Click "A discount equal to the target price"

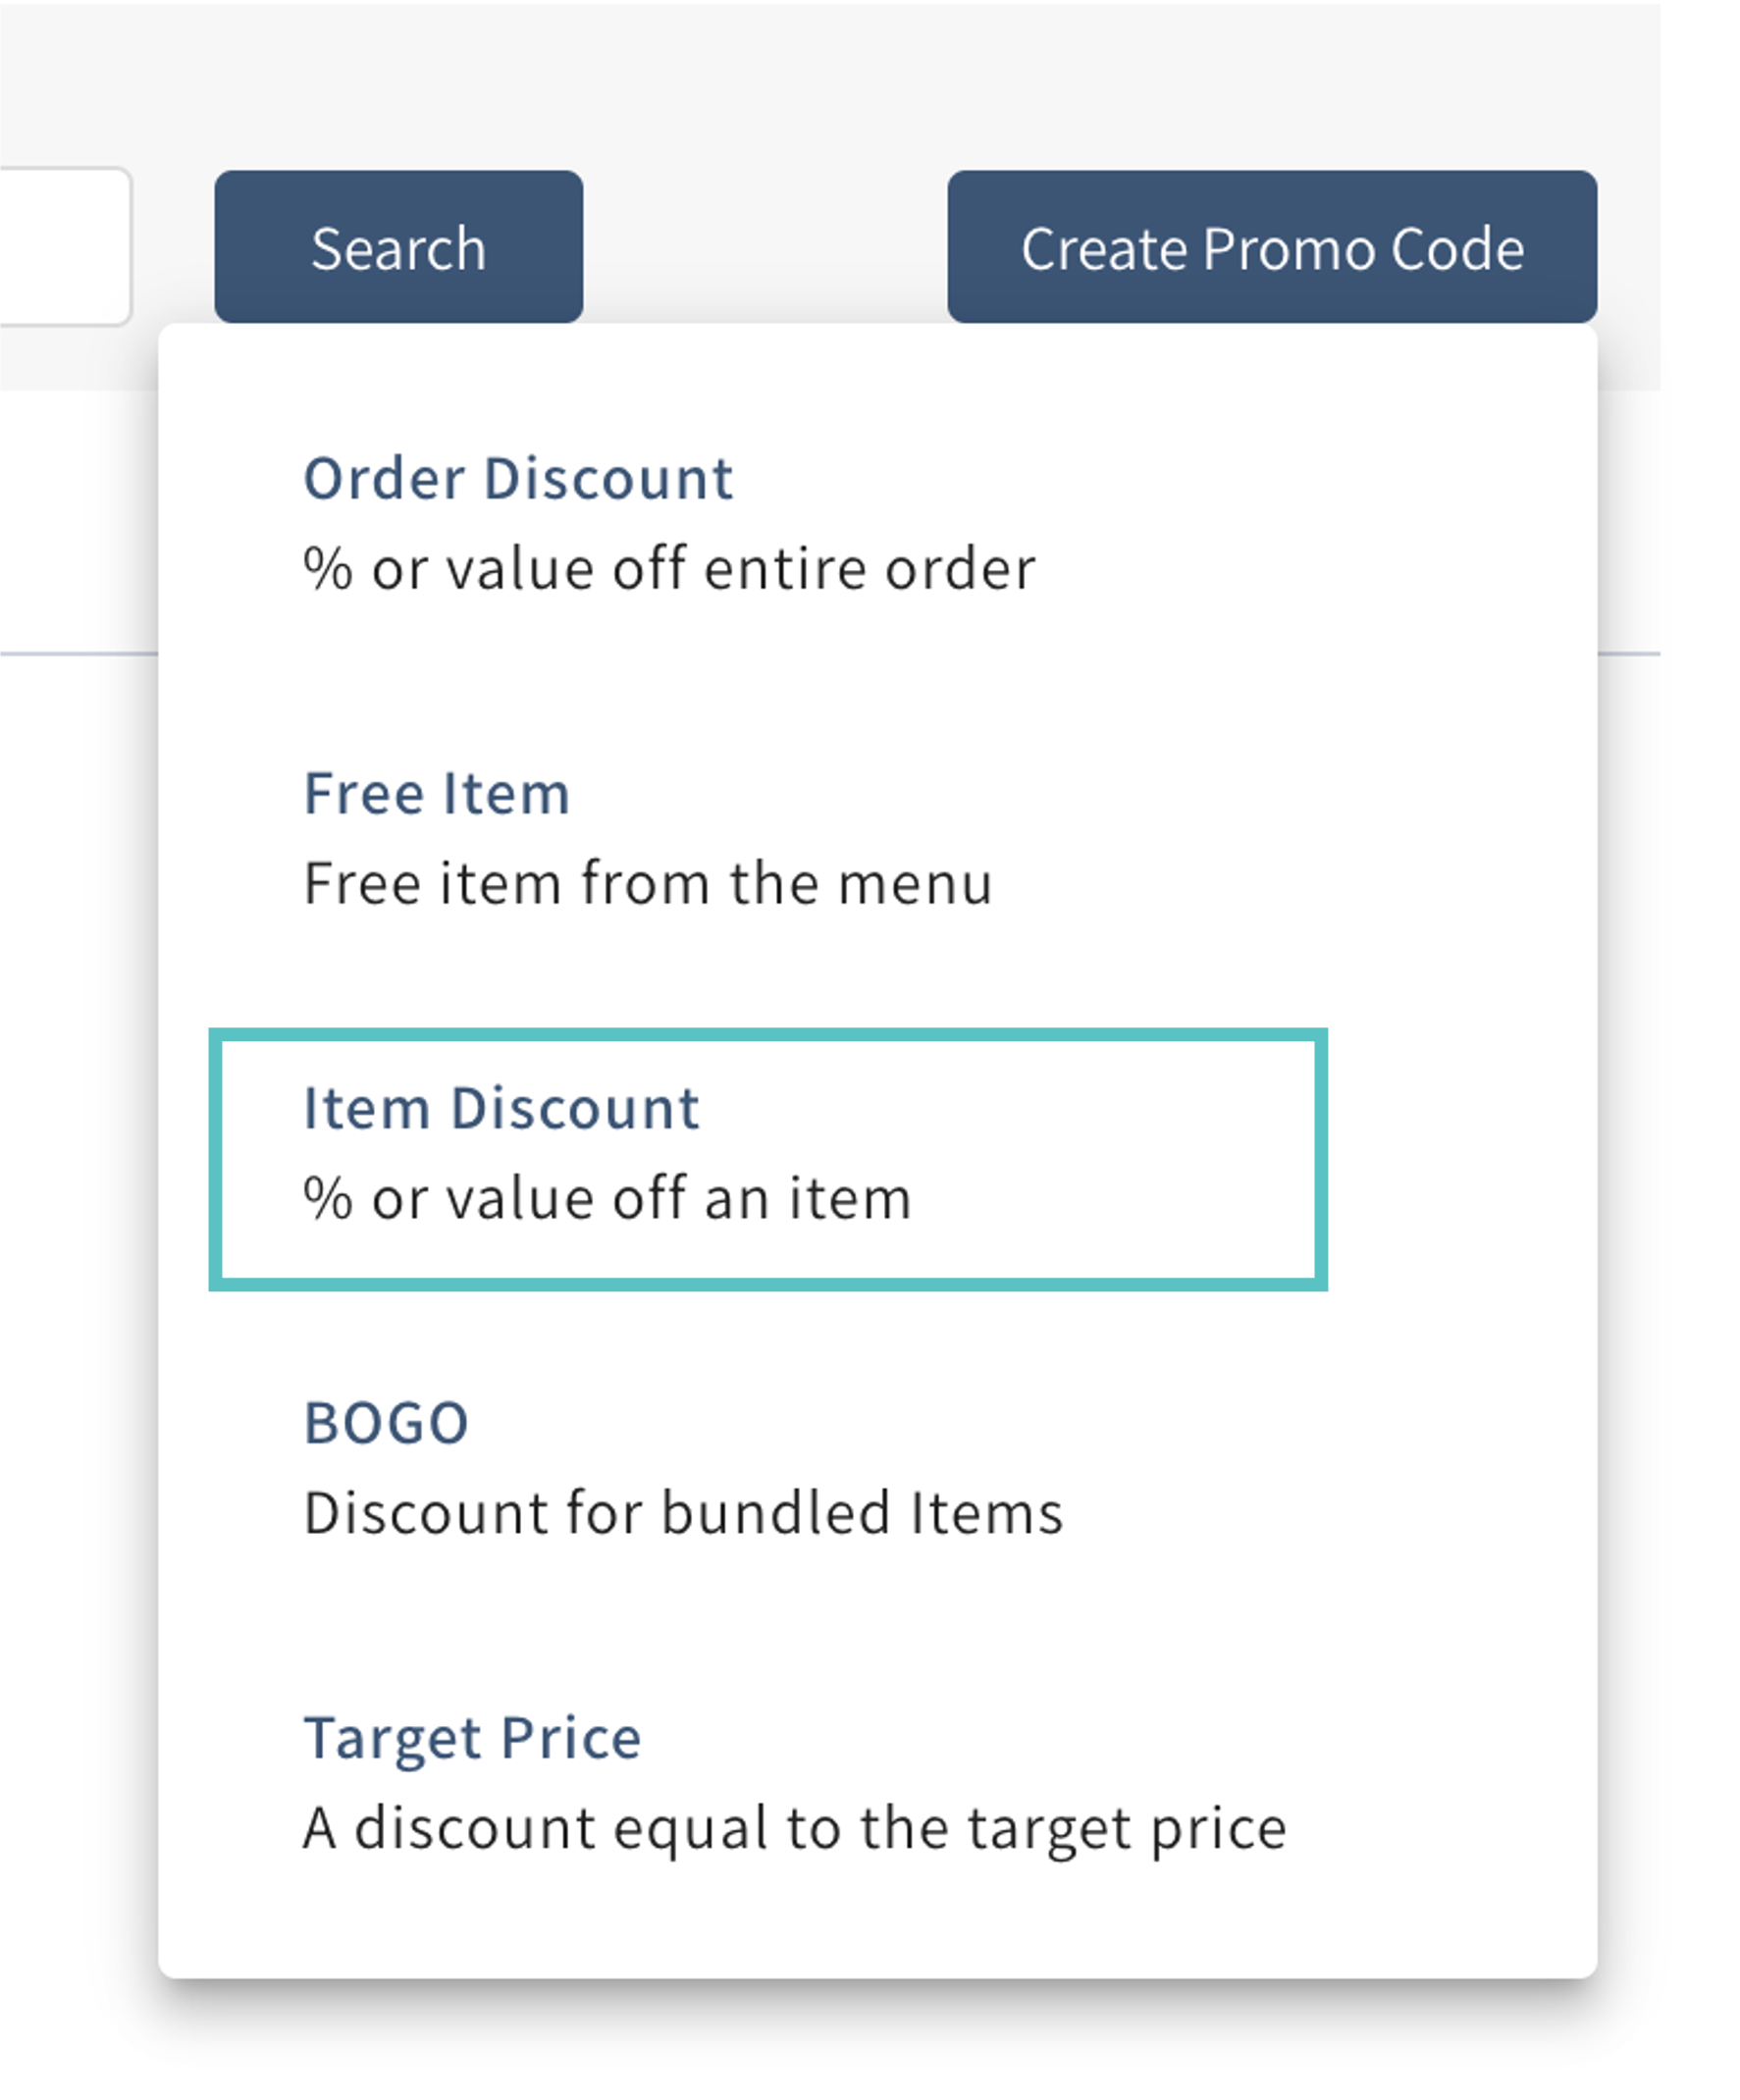pyautogui.click(x=794, y=1827)
